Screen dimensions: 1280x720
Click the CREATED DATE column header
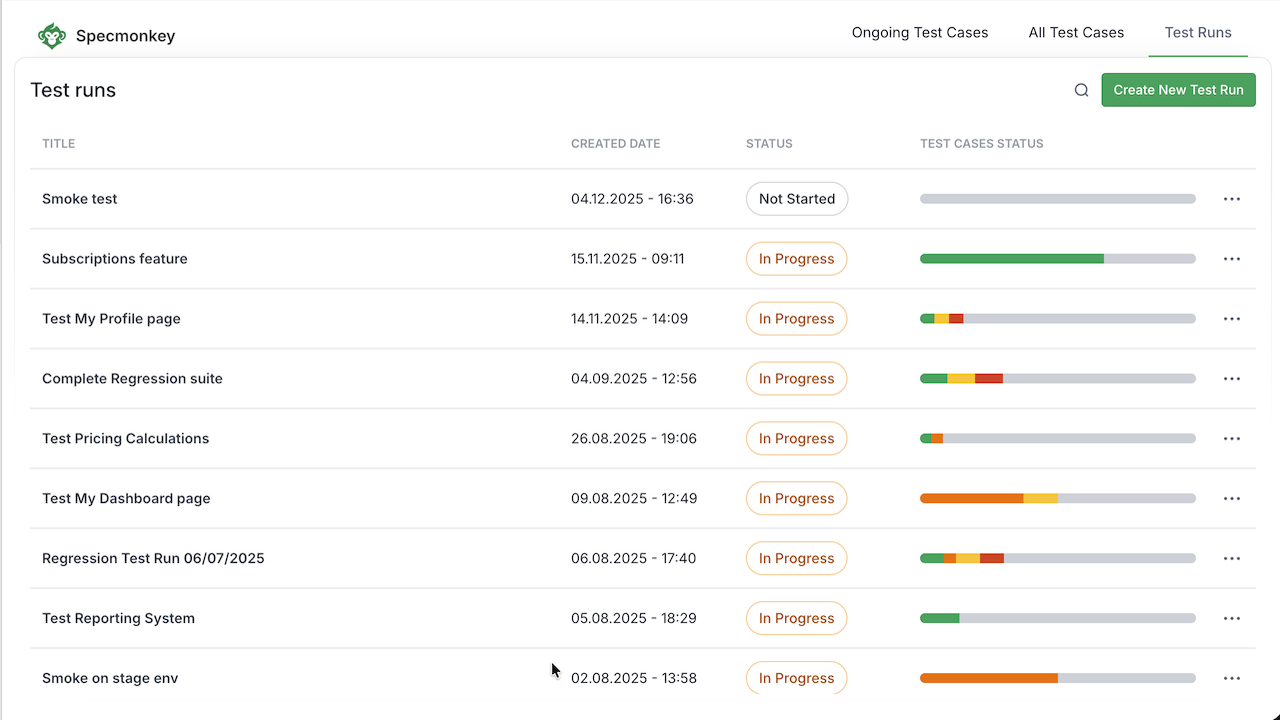[x=616, y=144]
